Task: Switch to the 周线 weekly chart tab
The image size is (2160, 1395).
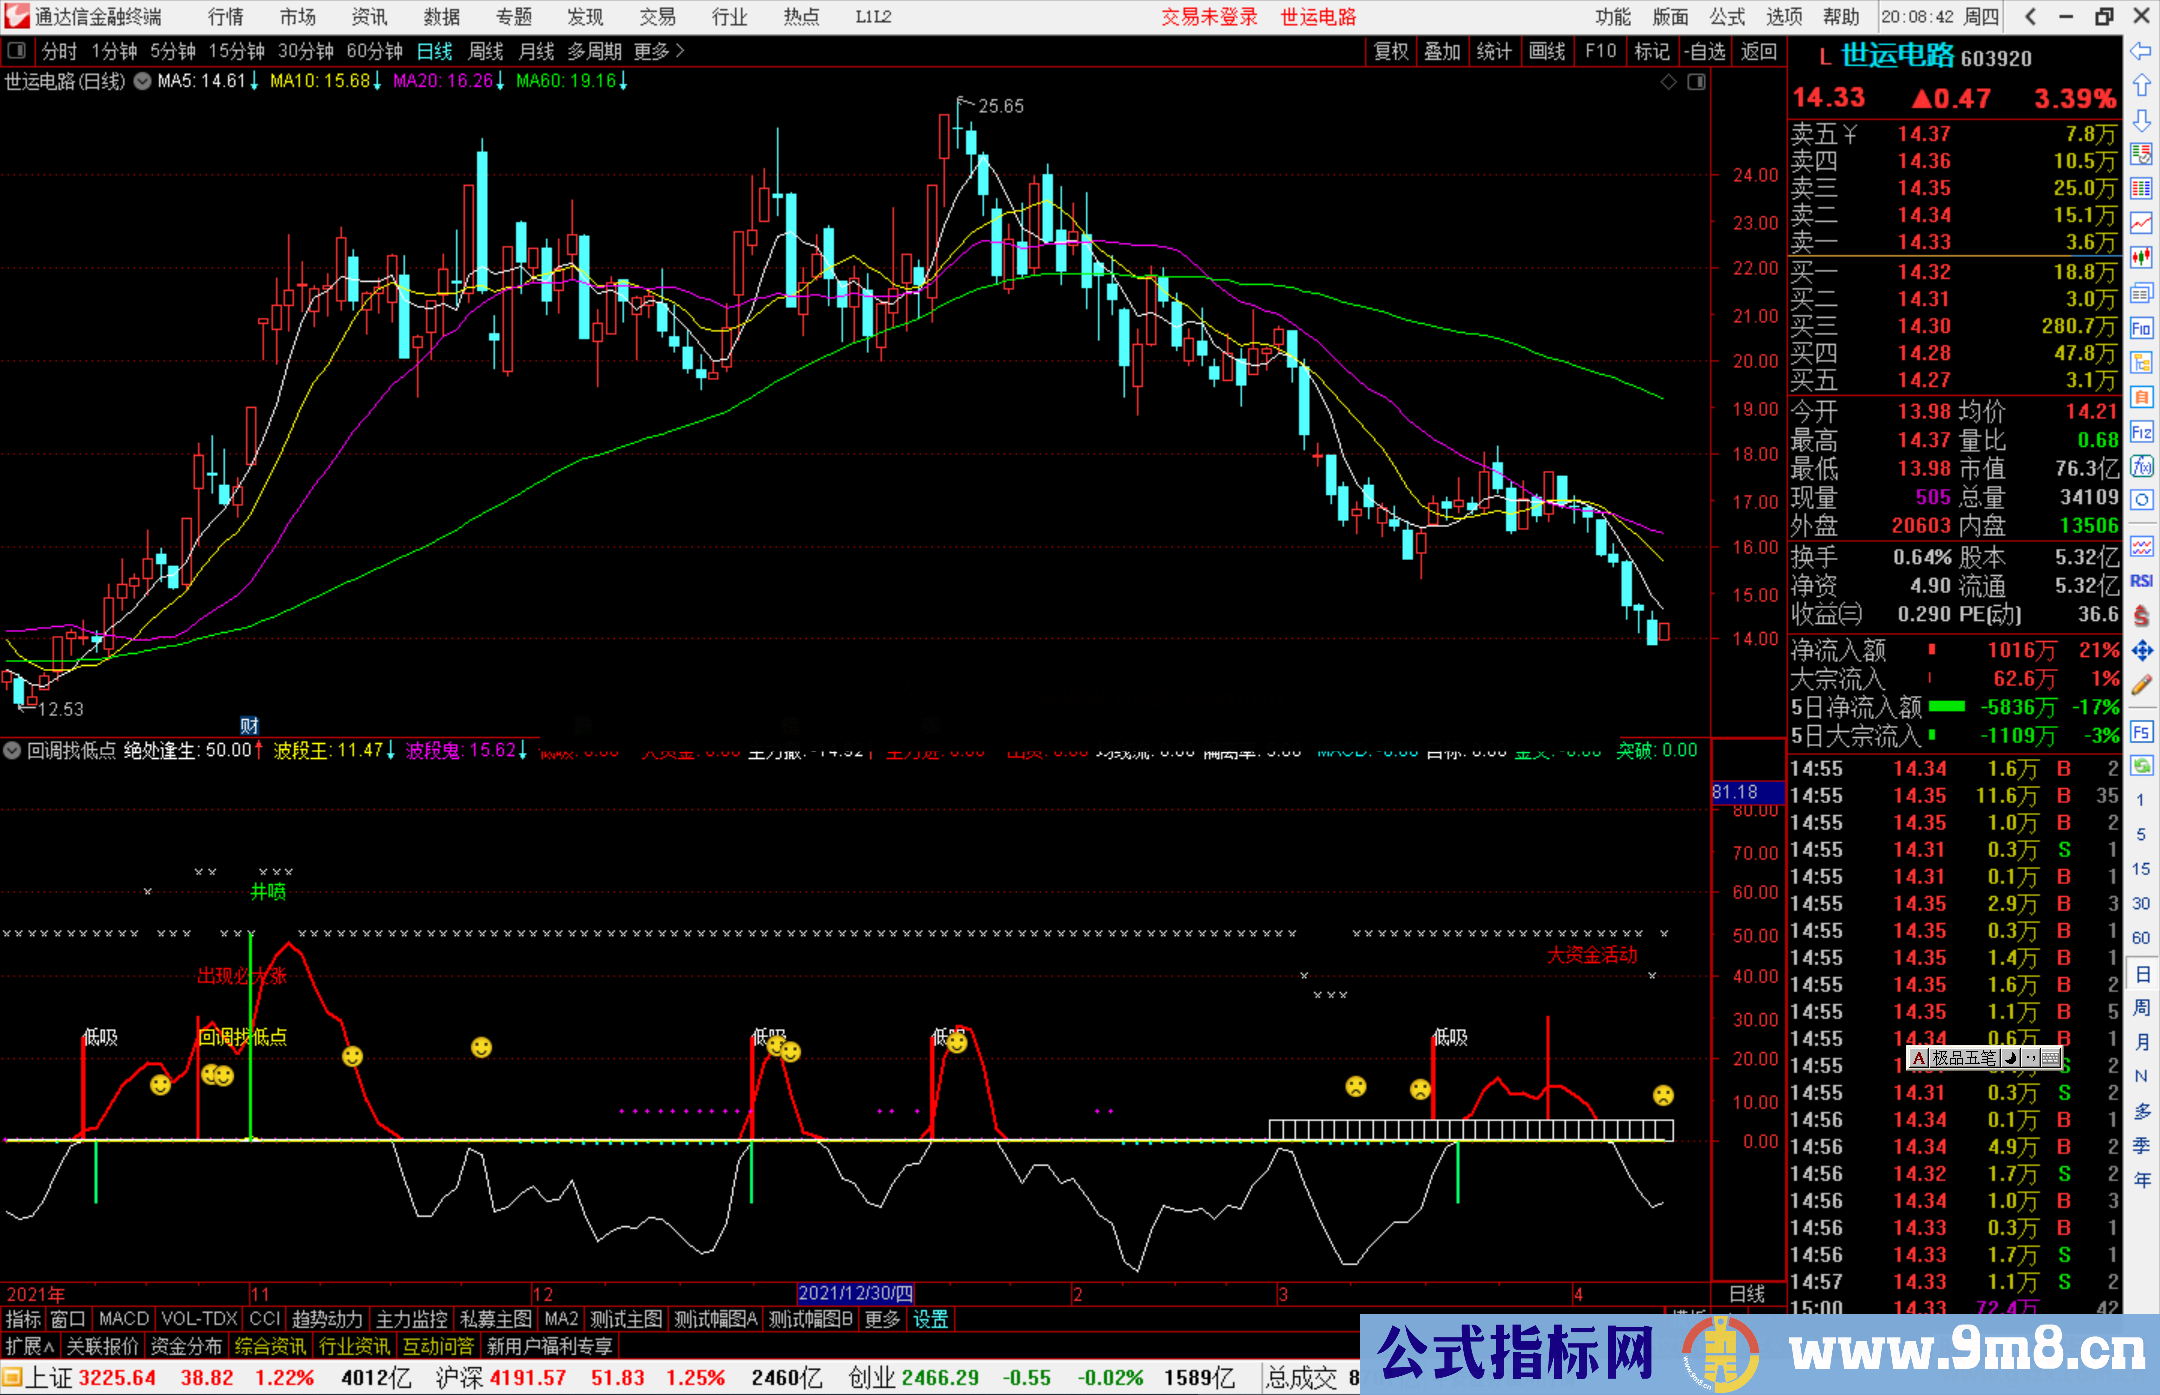Action: [485, 51]
